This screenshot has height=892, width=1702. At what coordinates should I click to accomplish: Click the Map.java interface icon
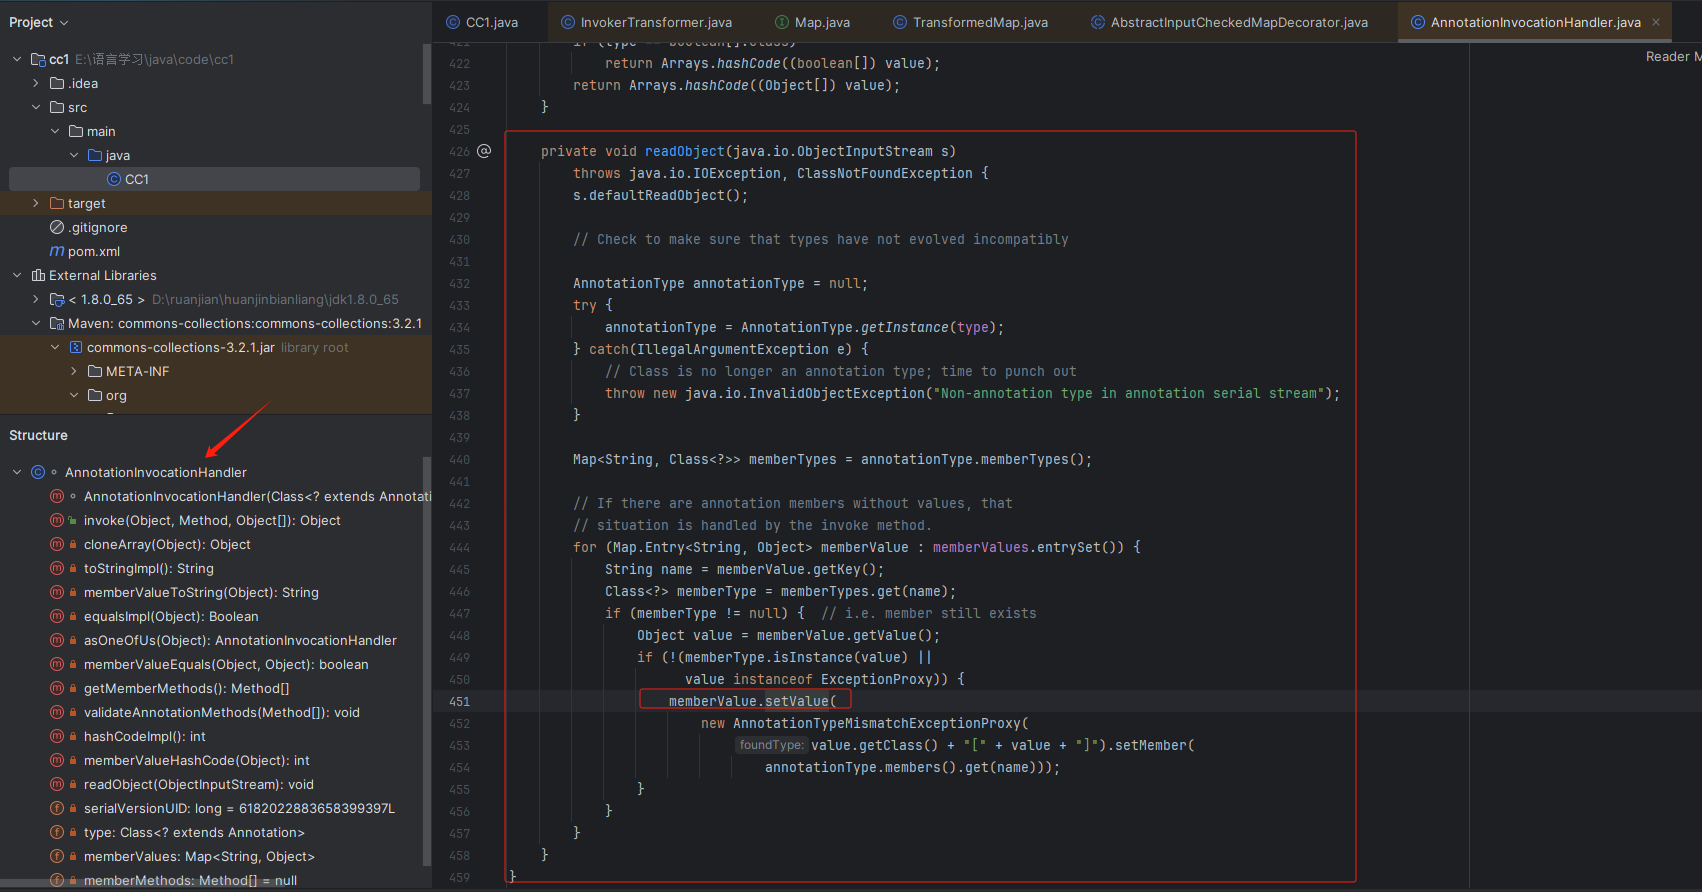pyautogui.click(x=782, y=22)
